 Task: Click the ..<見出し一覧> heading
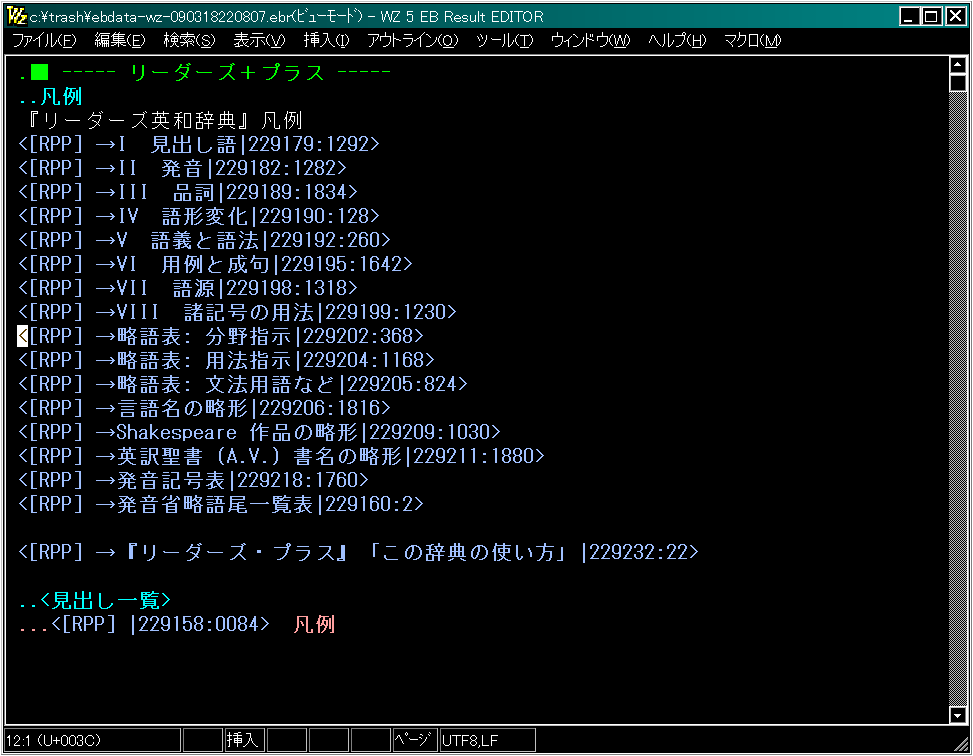tap(94, 600)
